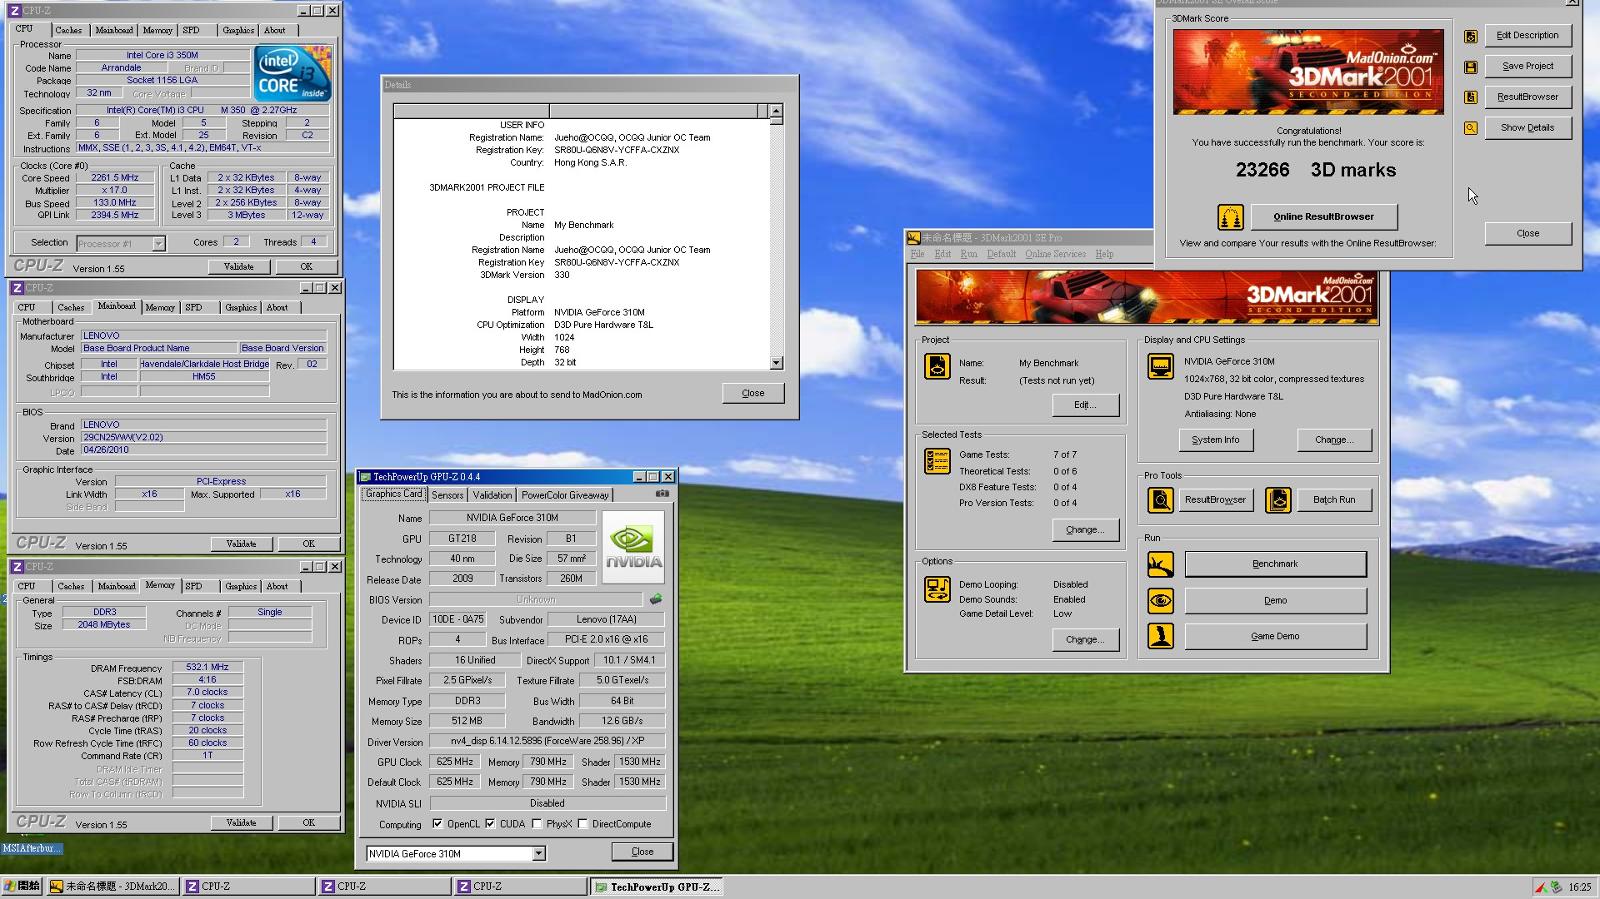Click Change... in Display and CPU Settings
The image size is (1600, 899).
[x=1334, y=440]
